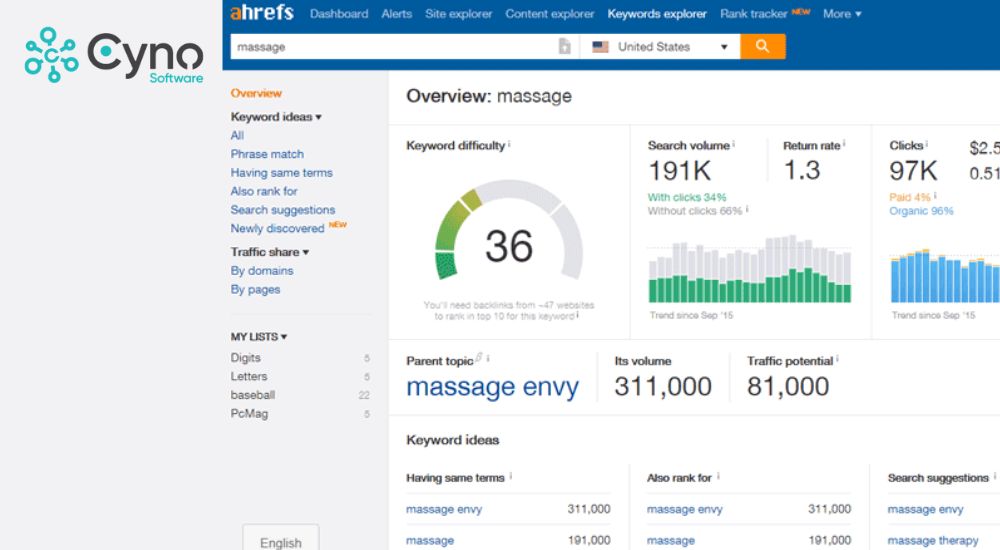Open the Digits list
Screen dimensions: 1000x550
coord(246,357)
